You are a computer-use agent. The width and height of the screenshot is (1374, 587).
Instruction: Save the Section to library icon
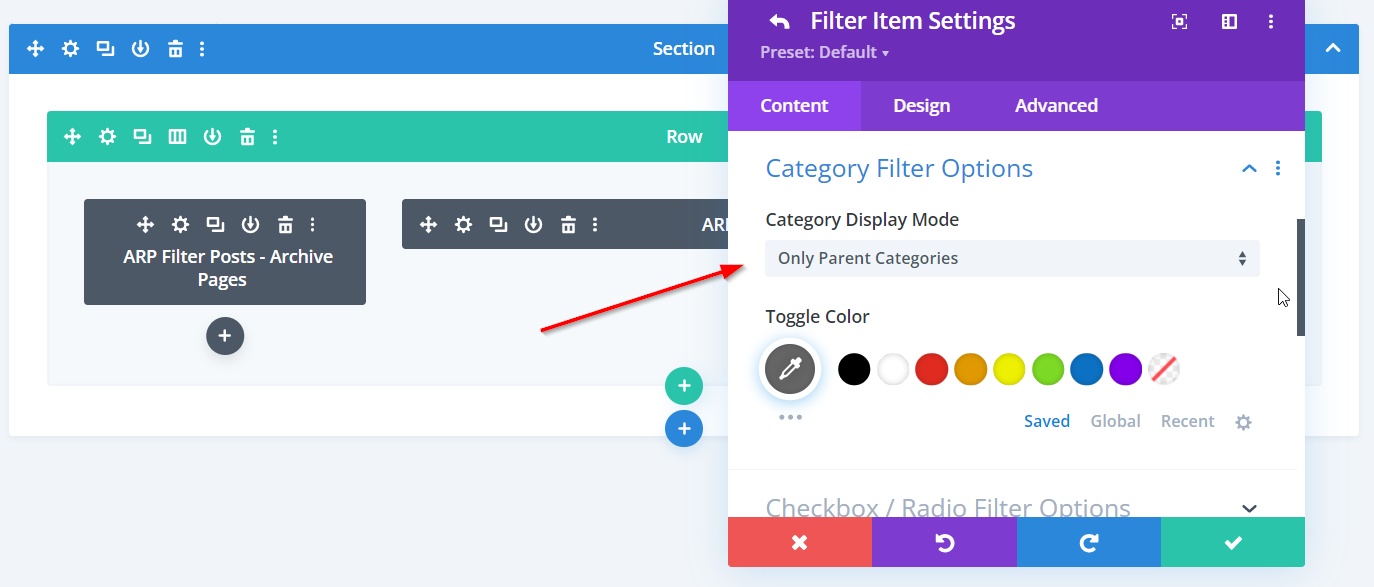140,49
